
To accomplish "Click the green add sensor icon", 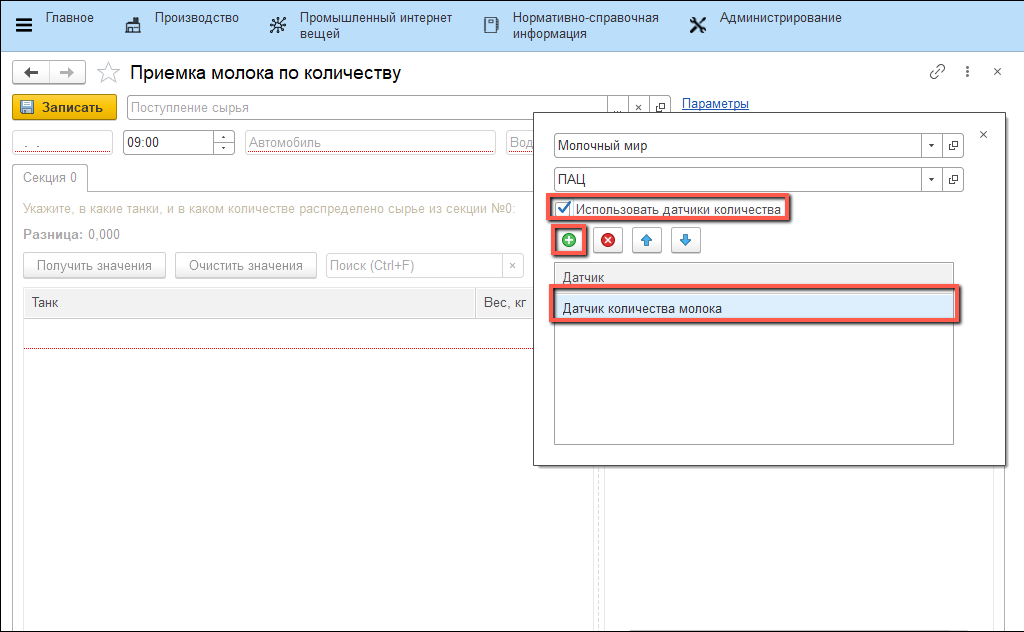I will coord(569,241).
